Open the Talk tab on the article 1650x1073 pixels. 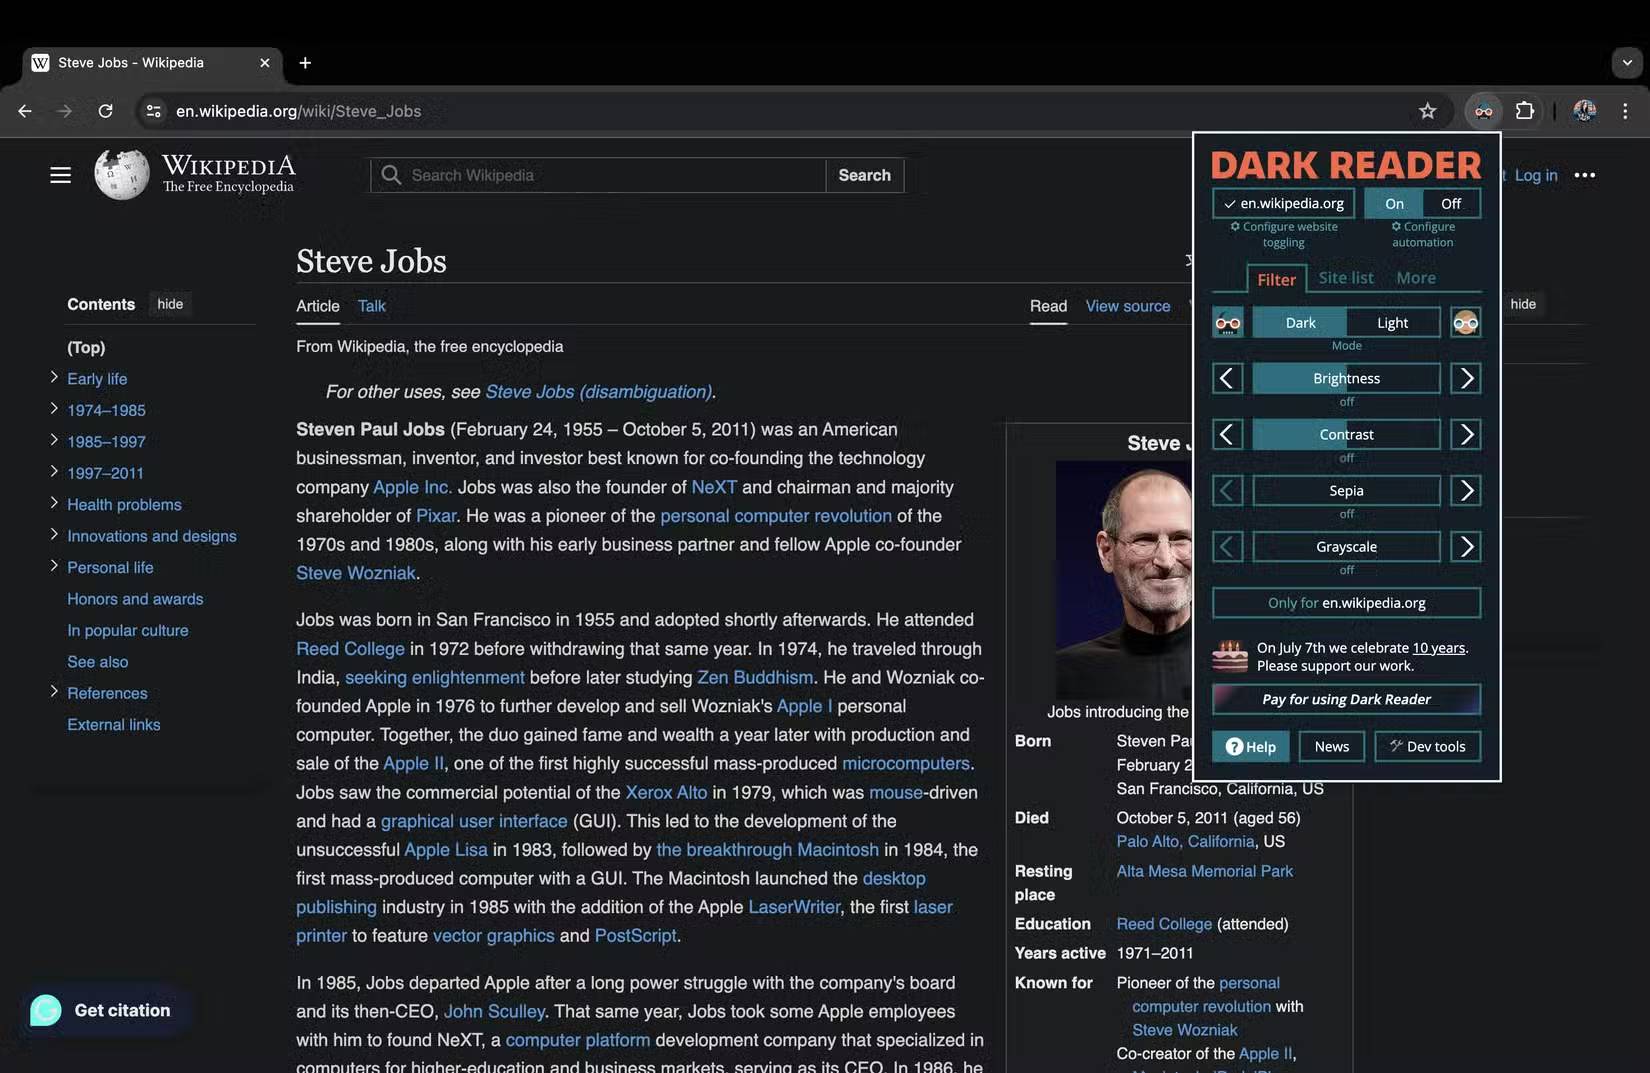(371, 306)
